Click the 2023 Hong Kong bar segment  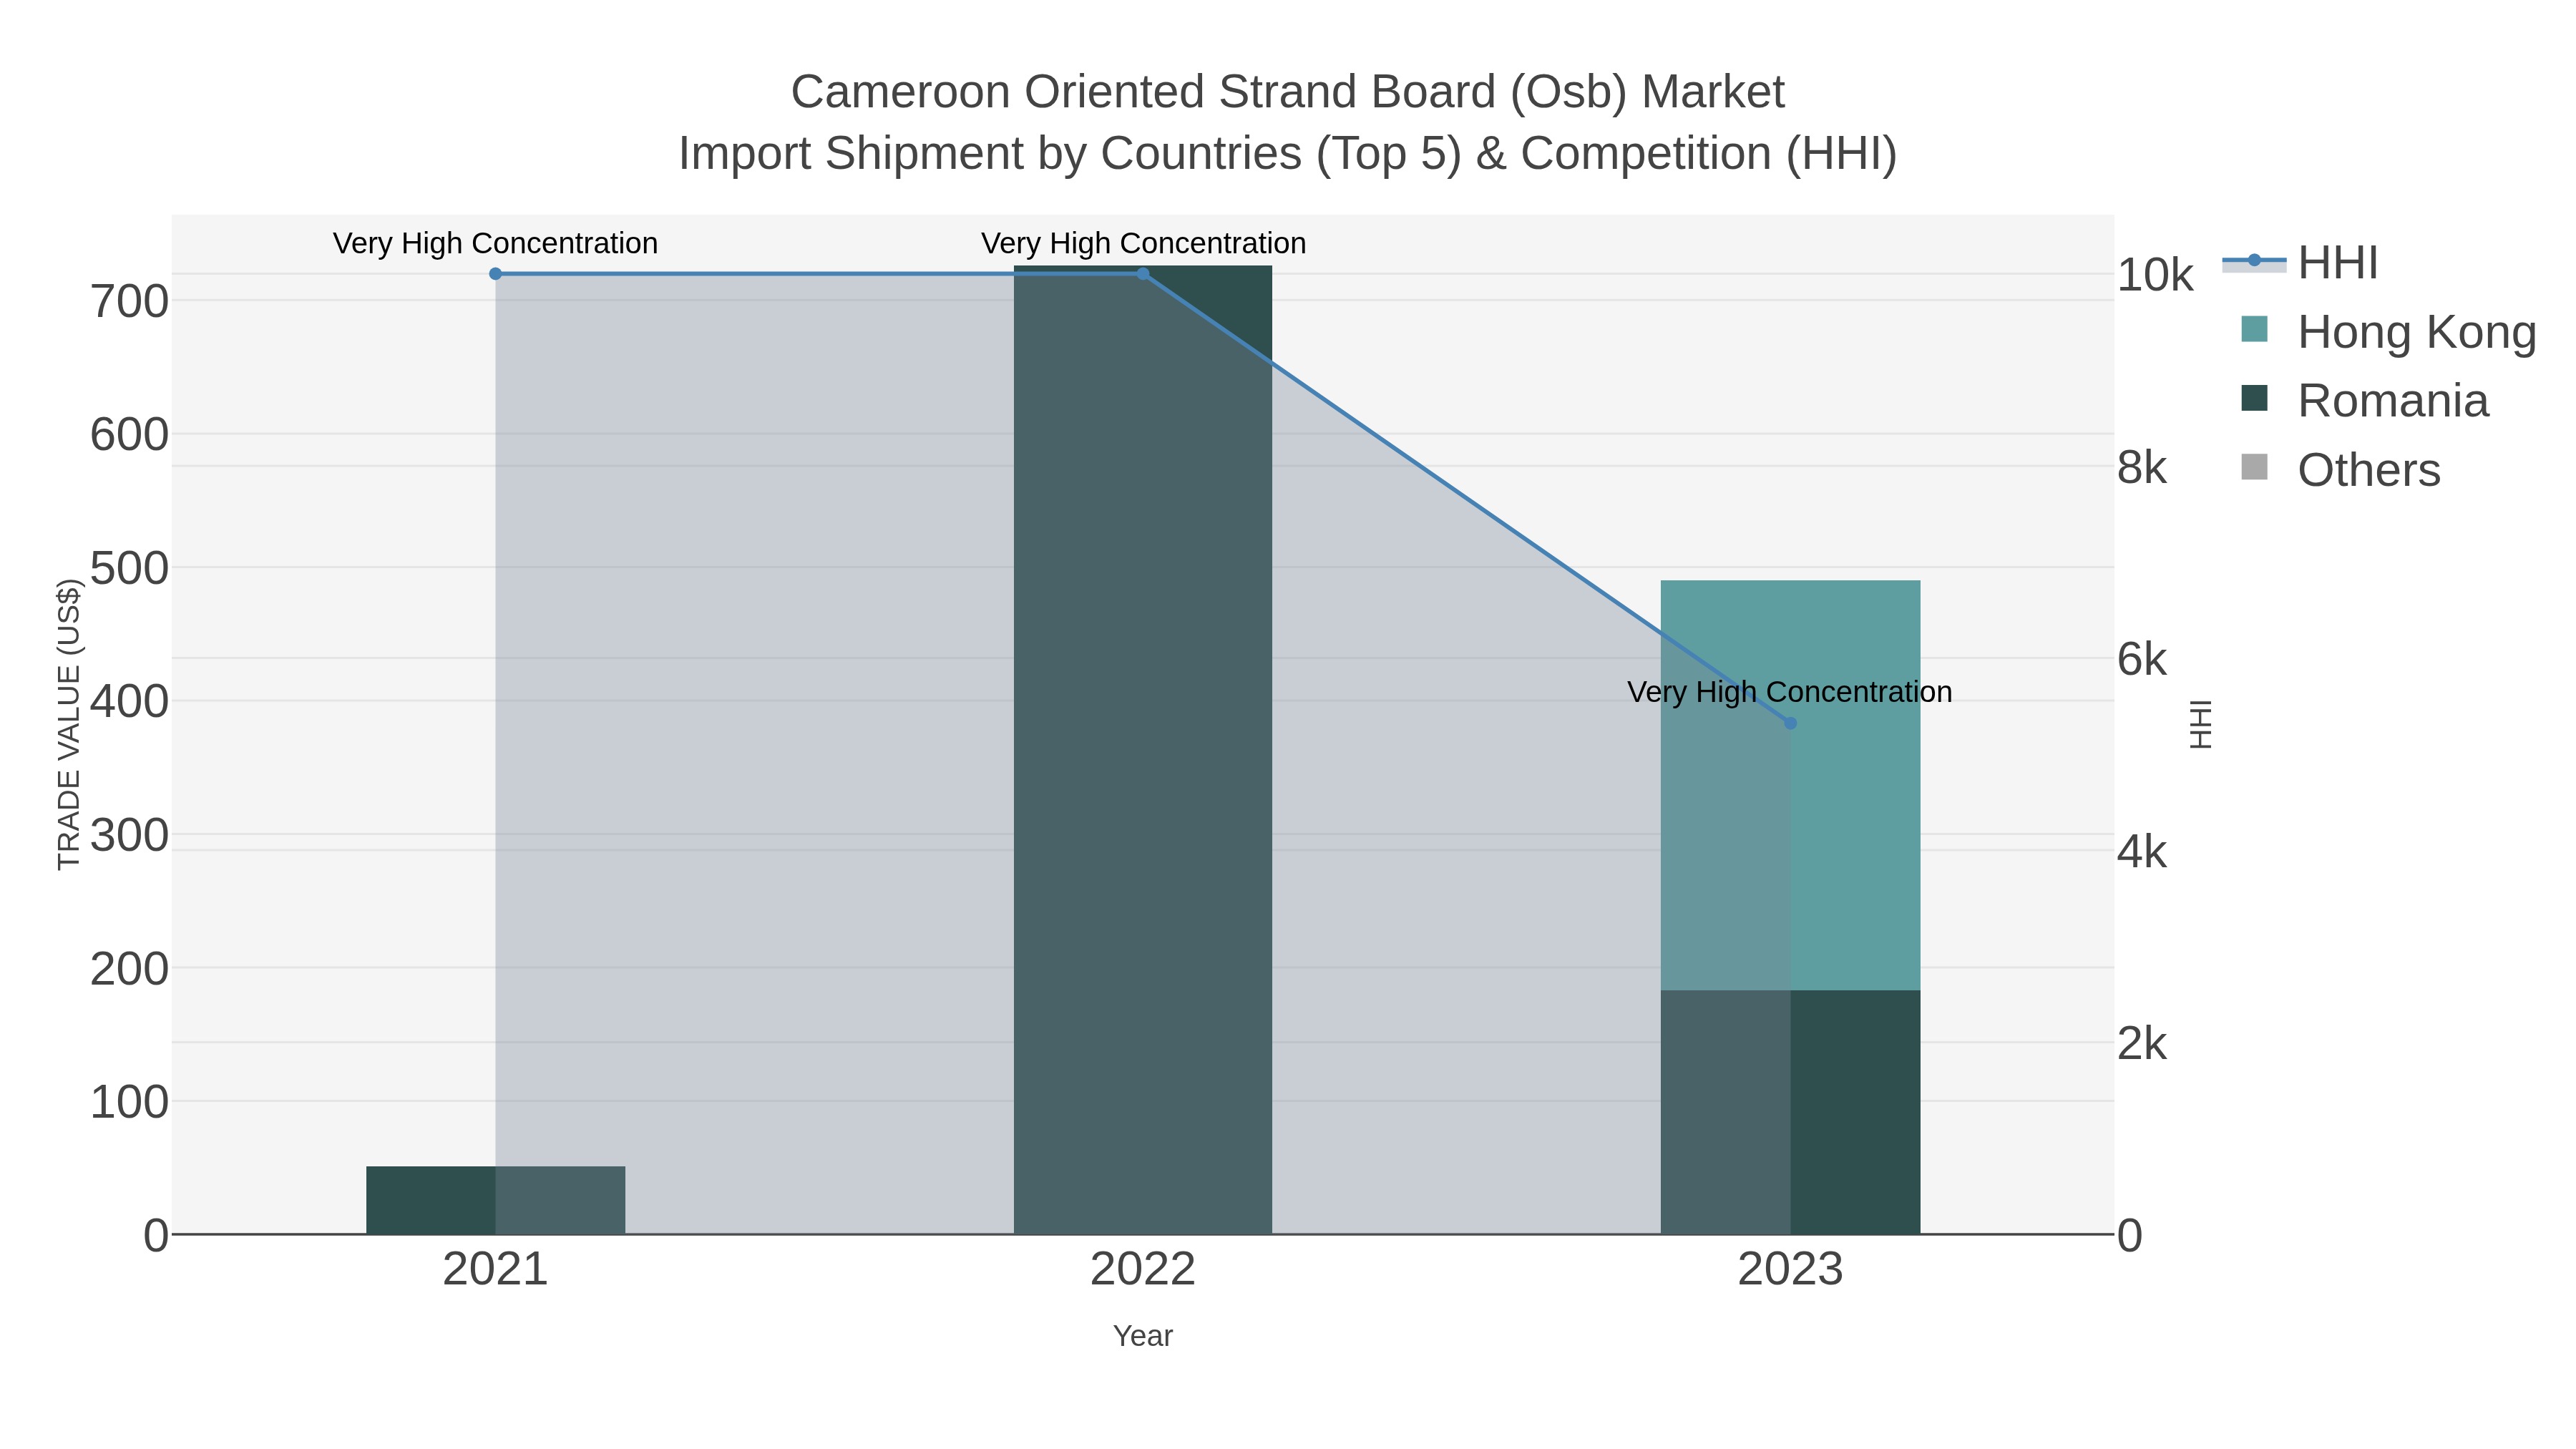coord(1790,785)
